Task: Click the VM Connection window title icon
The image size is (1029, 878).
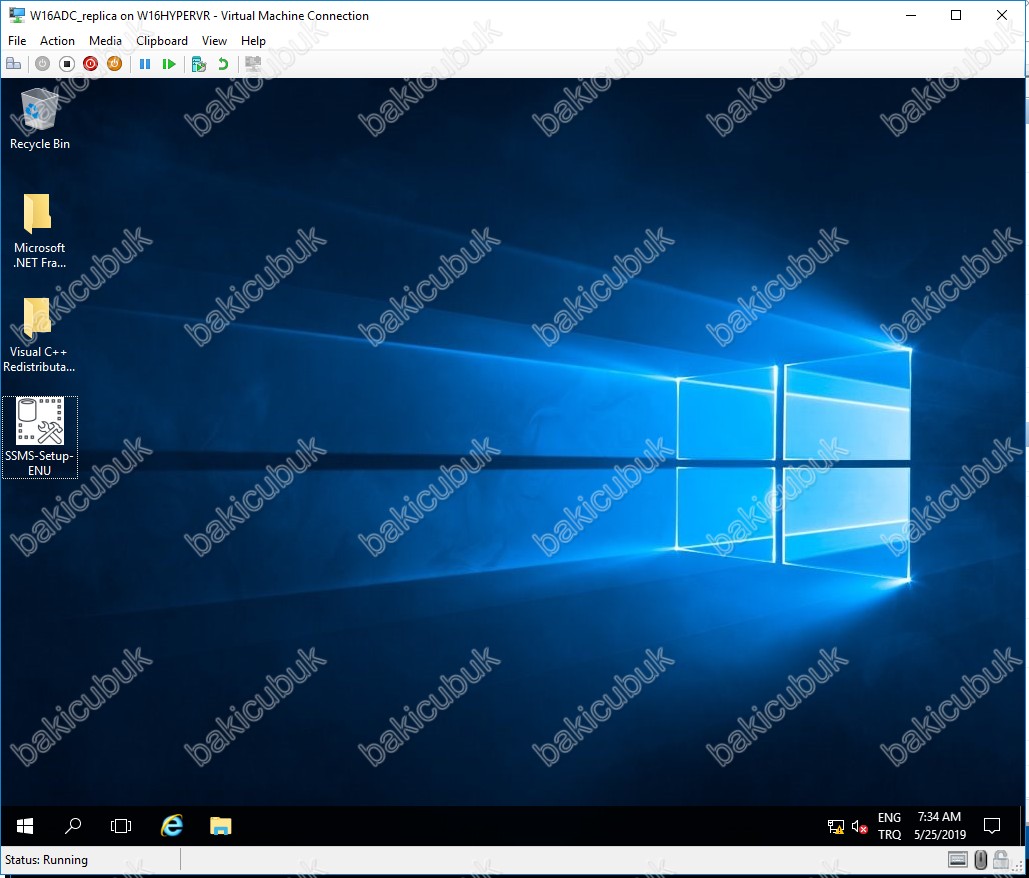Action: pos(16,15)
